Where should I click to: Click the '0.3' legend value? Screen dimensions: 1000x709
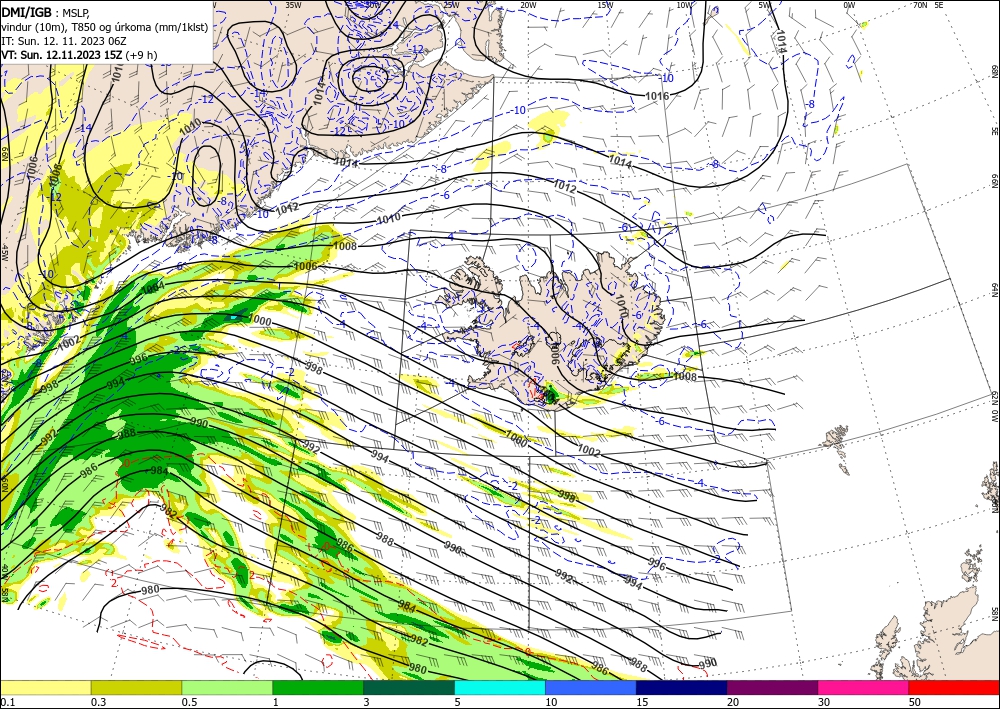point(98,702)
